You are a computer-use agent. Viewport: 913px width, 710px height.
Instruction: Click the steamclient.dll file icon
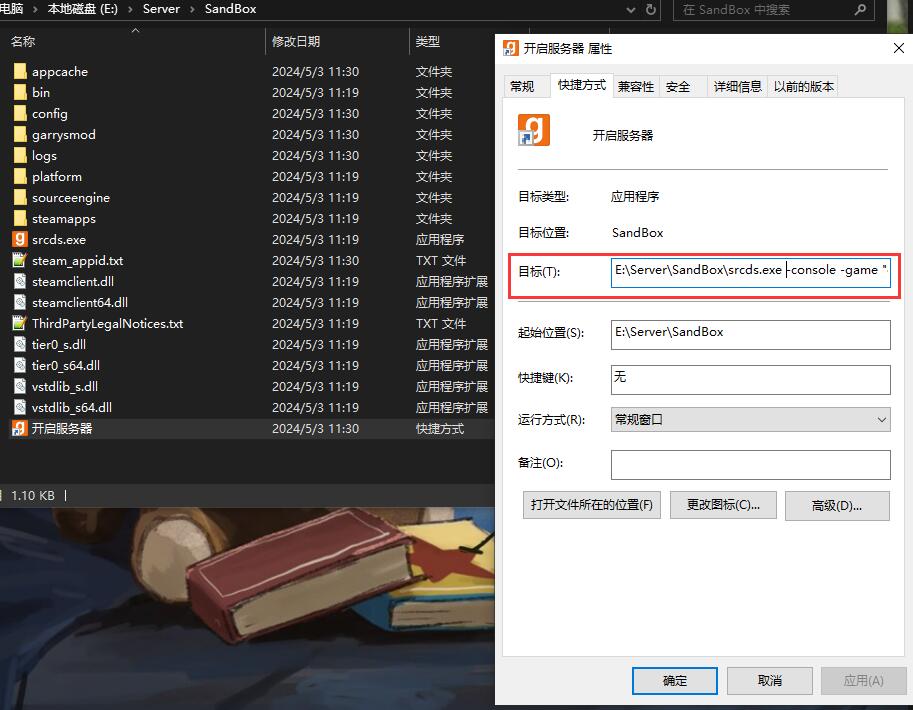point(20,281)
